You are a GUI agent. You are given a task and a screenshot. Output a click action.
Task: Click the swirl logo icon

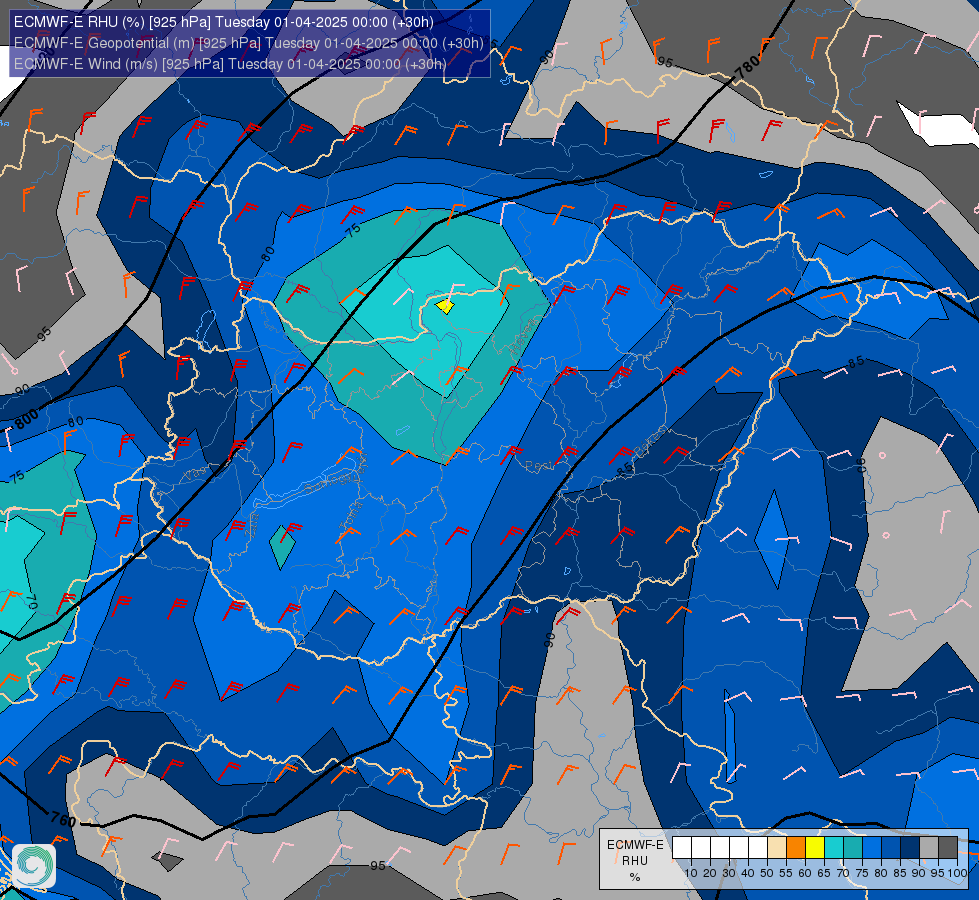(x=34, y=866)
